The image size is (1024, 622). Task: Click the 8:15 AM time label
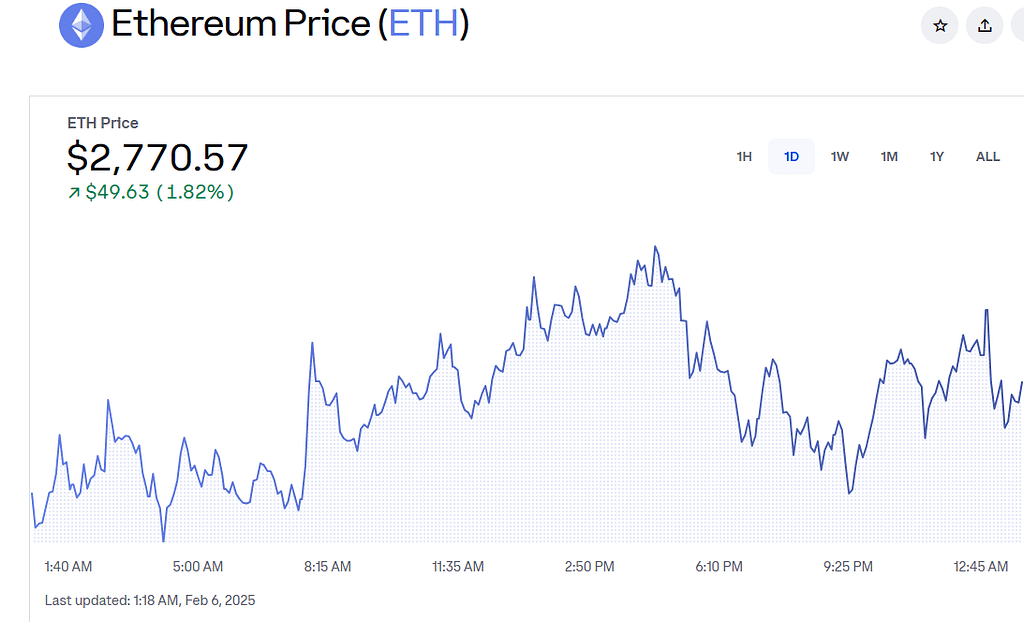pos(328,567)
